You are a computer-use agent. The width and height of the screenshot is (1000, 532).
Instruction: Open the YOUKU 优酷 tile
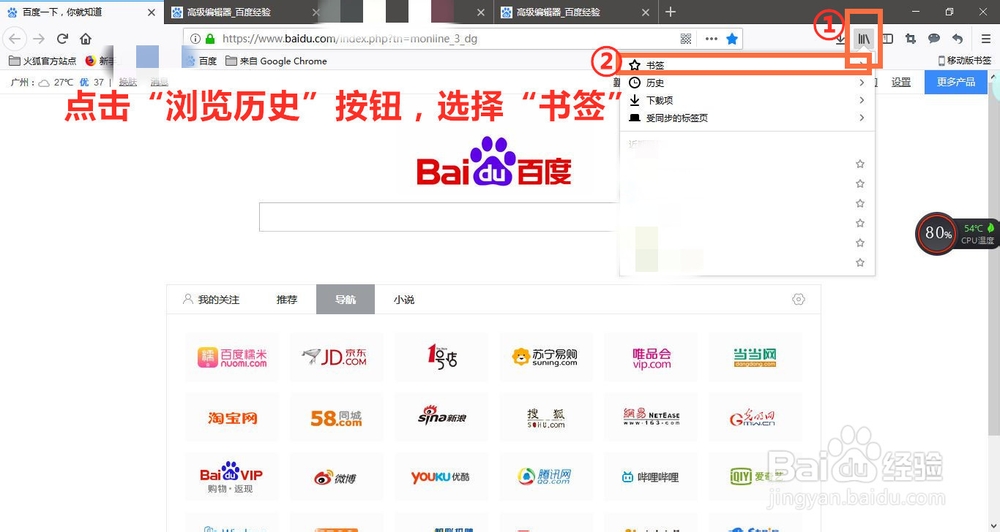[441, 477]
